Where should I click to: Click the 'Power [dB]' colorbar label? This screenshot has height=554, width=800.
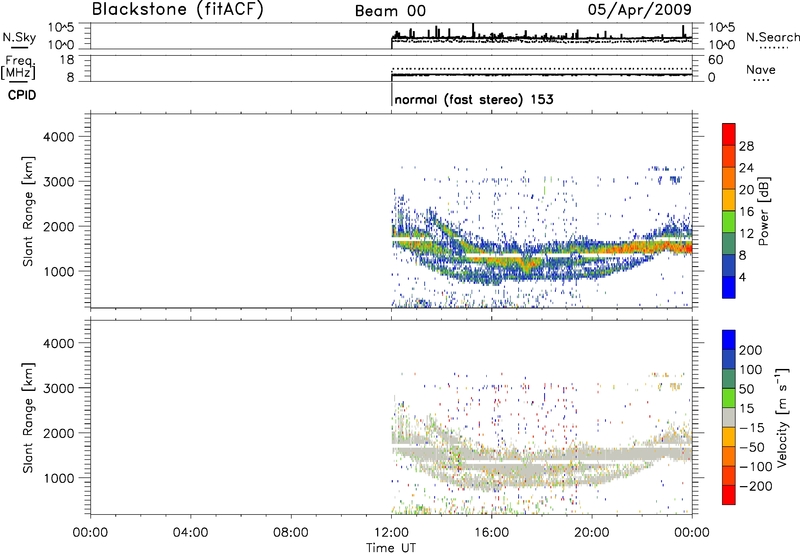point(763,211)
